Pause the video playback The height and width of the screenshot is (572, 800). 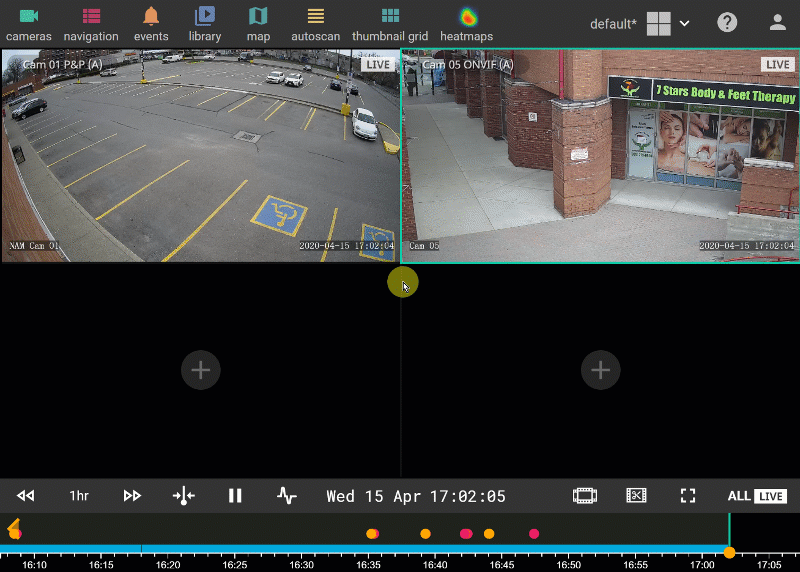coord(235,496)
